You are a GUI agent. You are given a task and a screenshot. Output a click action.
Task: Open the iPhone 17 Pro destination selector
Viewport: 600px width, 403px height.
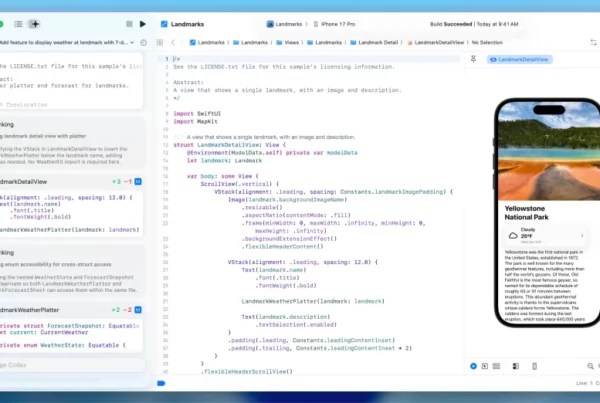(x=330, y=23)
